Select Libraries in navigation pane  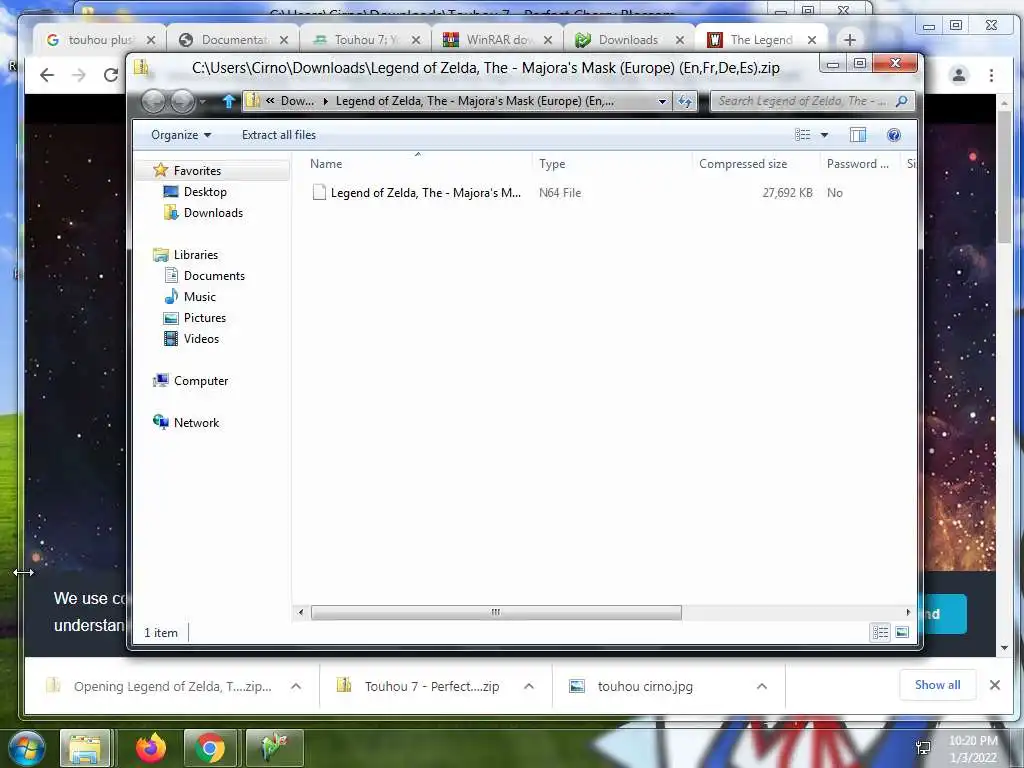(x=195, y=255)
